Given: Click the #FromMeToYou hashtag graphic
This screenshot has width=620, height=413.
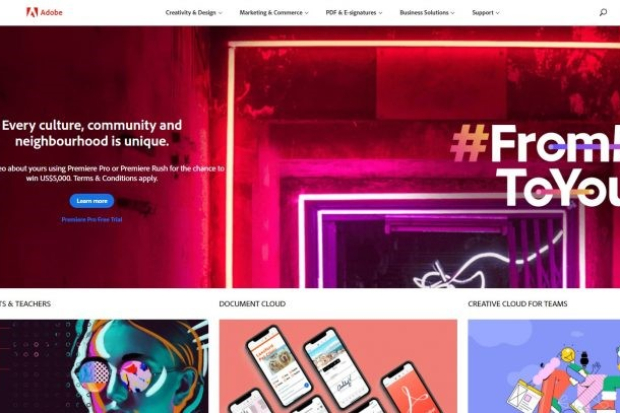Looking at the screenshot, I should (x=535, y=165).
